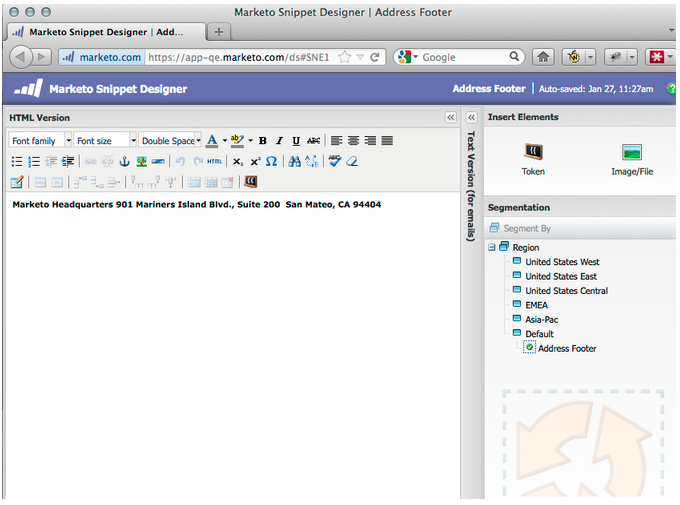Insert a horizontal rule
This screenshot has width=680, height=505.
click(x=158, y=161)
